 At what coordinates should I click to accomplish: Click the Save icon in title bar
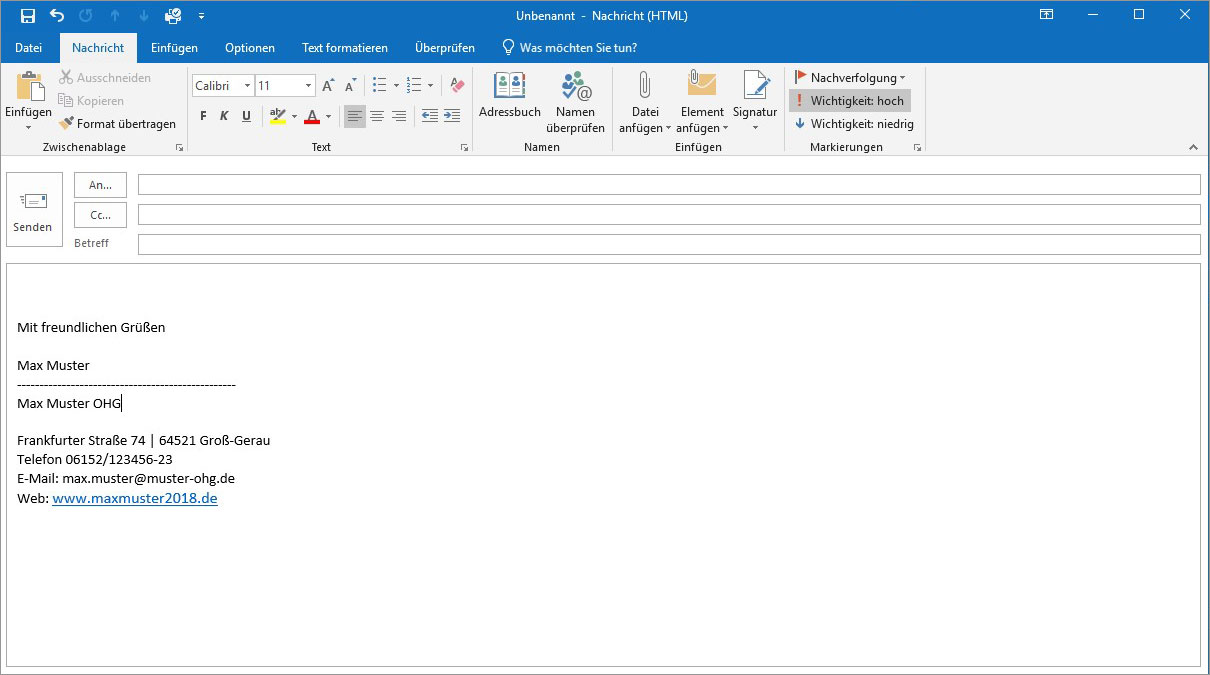[x=28, y=16]
